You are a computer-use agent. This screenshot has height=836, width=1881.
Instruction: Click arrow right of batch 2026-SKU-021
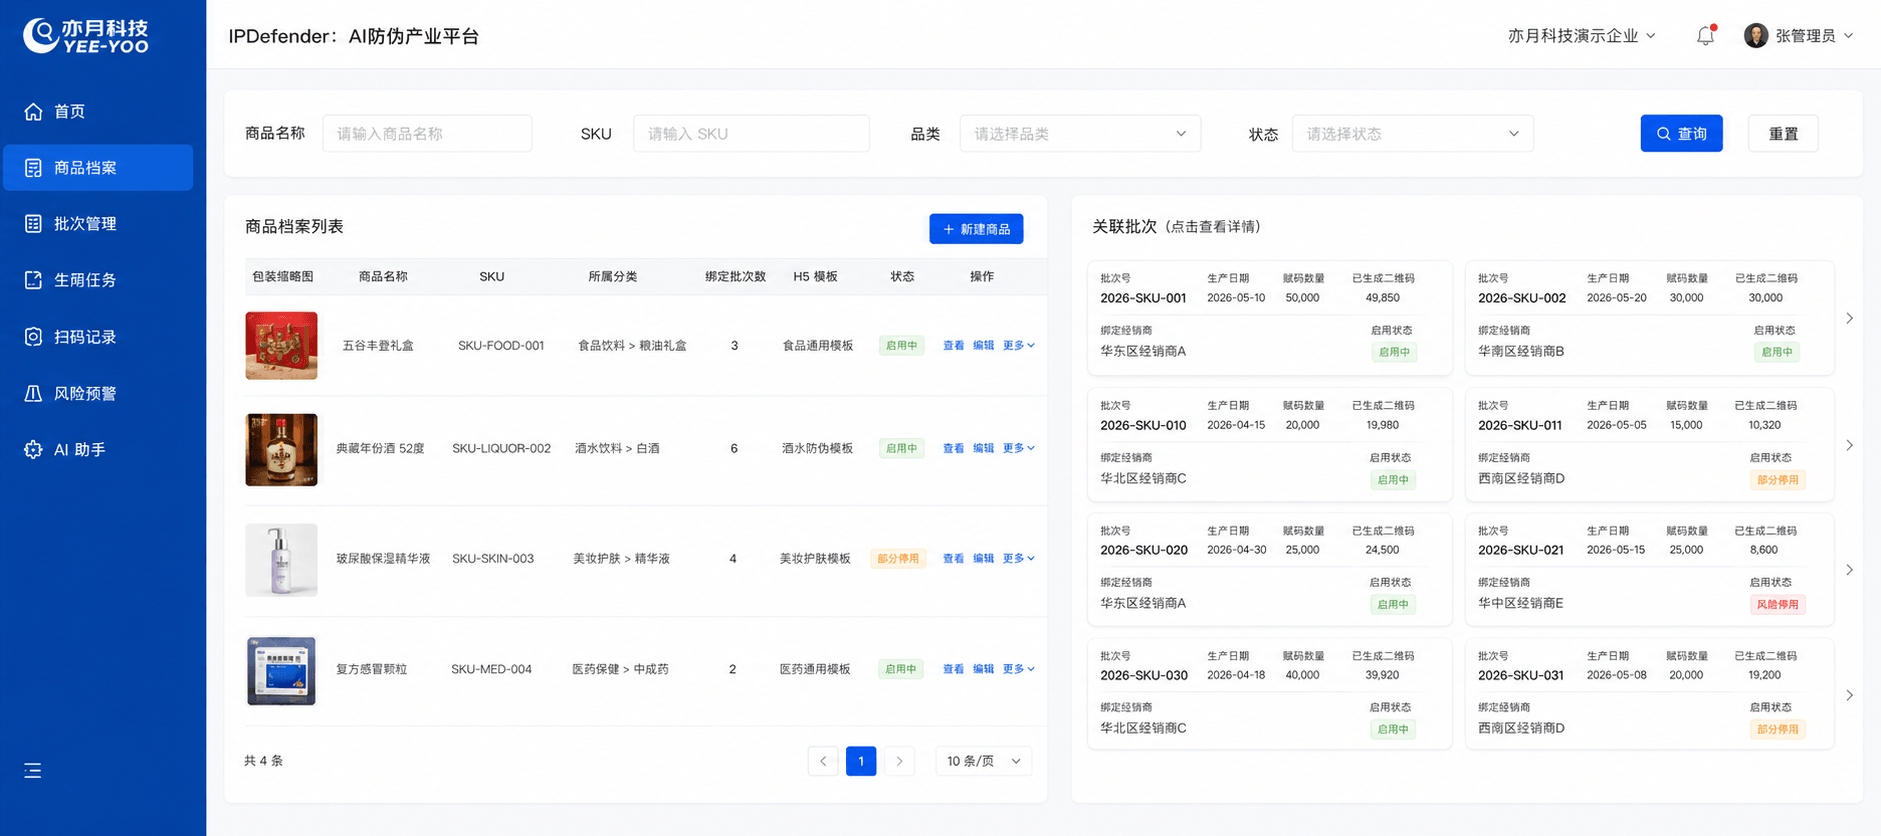pos(1849,570)
